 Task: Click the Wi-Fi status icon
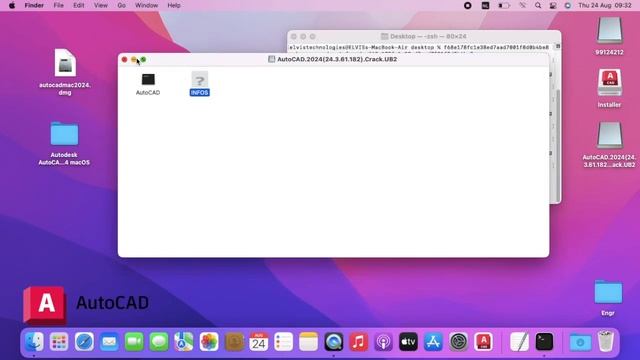(x=522, y=5)
